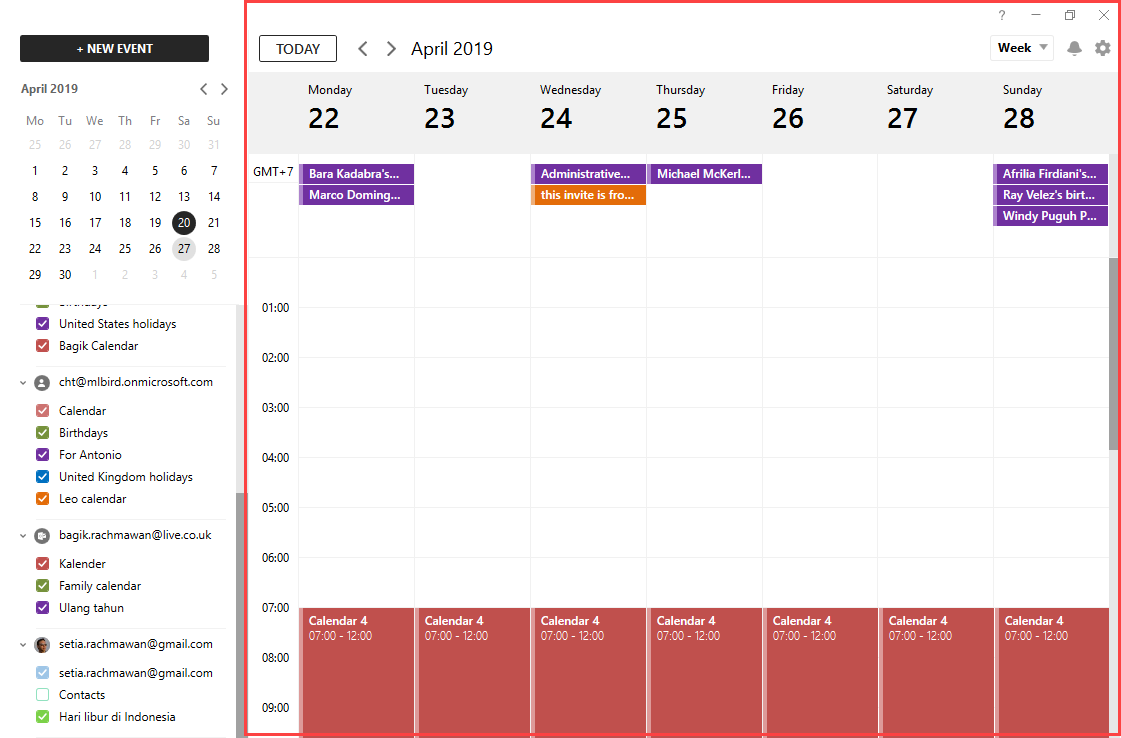This screenshot has height=738, width=1121.
Task: Enable the Contacts calendar checkbox
Action: 42,695
